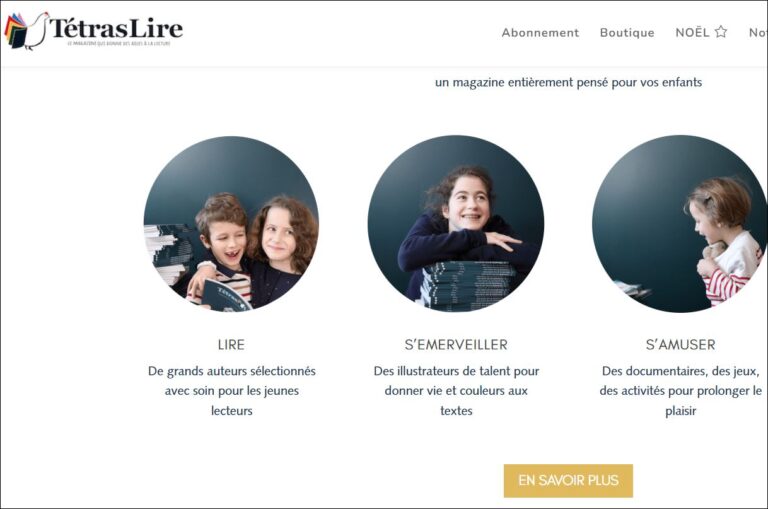The image size is (768, 509).
Task: Click the TétrasLire wordmark text
Action: tap(116, 28)
